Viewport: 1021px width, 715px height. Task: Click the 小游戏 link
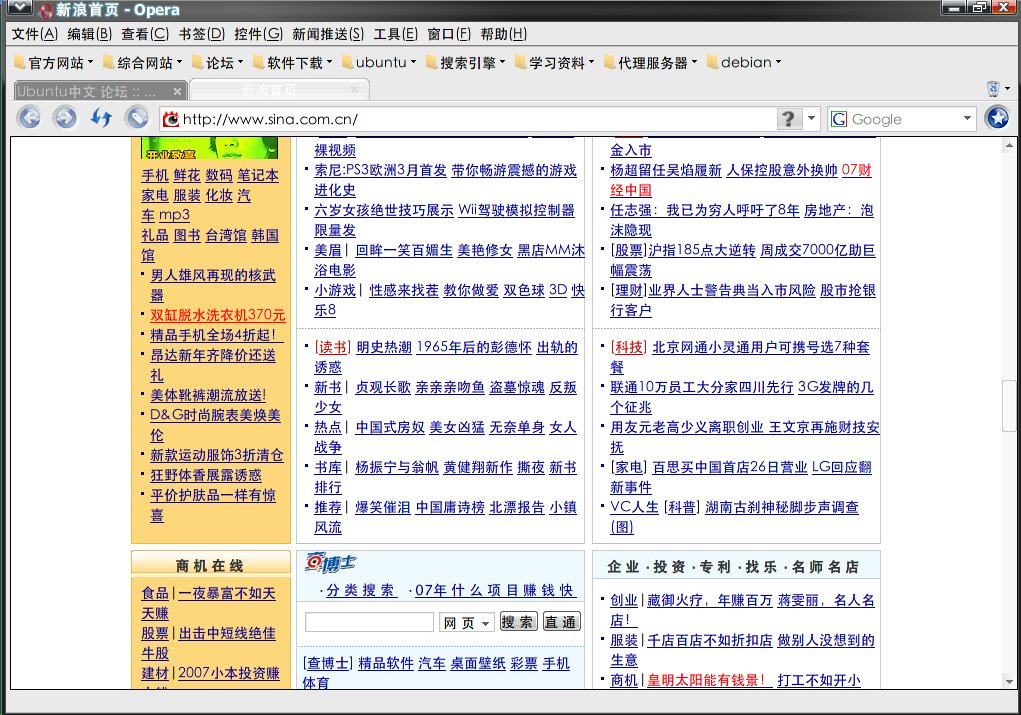335,290
